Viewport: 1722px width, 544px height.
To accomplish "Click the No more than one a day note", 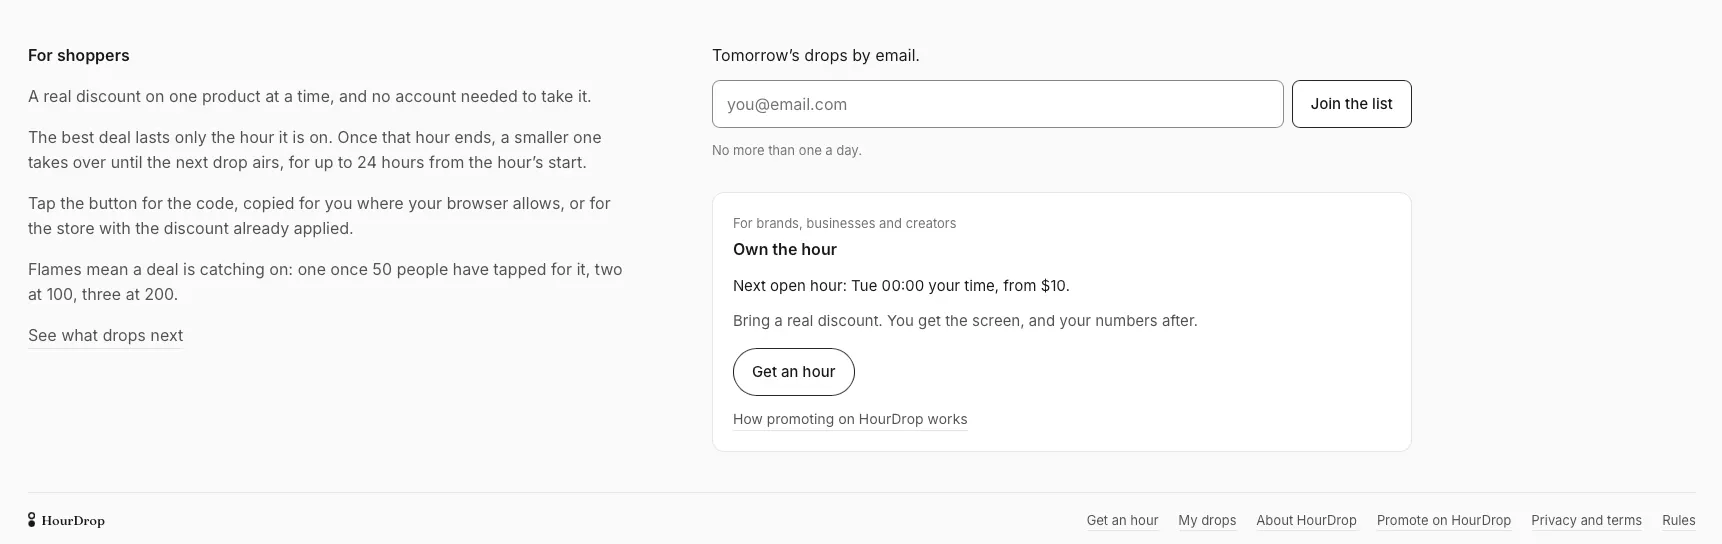I will point(787,151).
